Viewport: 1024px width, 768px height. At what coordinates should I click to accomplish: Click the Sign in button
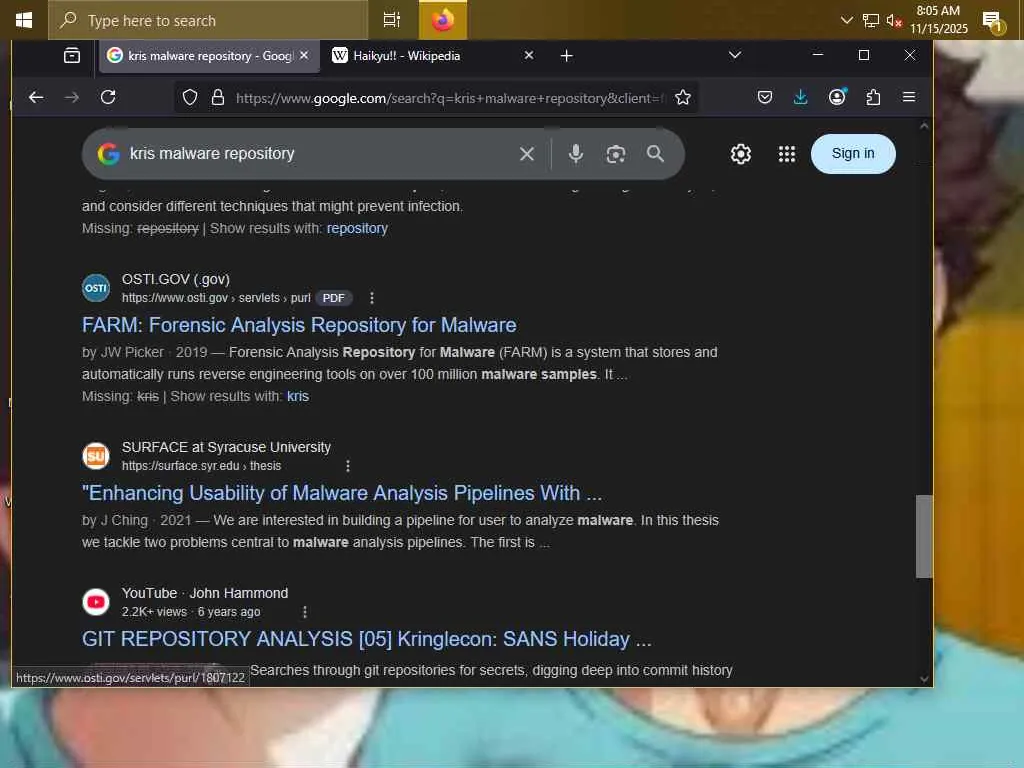click(x=852, y=154)
